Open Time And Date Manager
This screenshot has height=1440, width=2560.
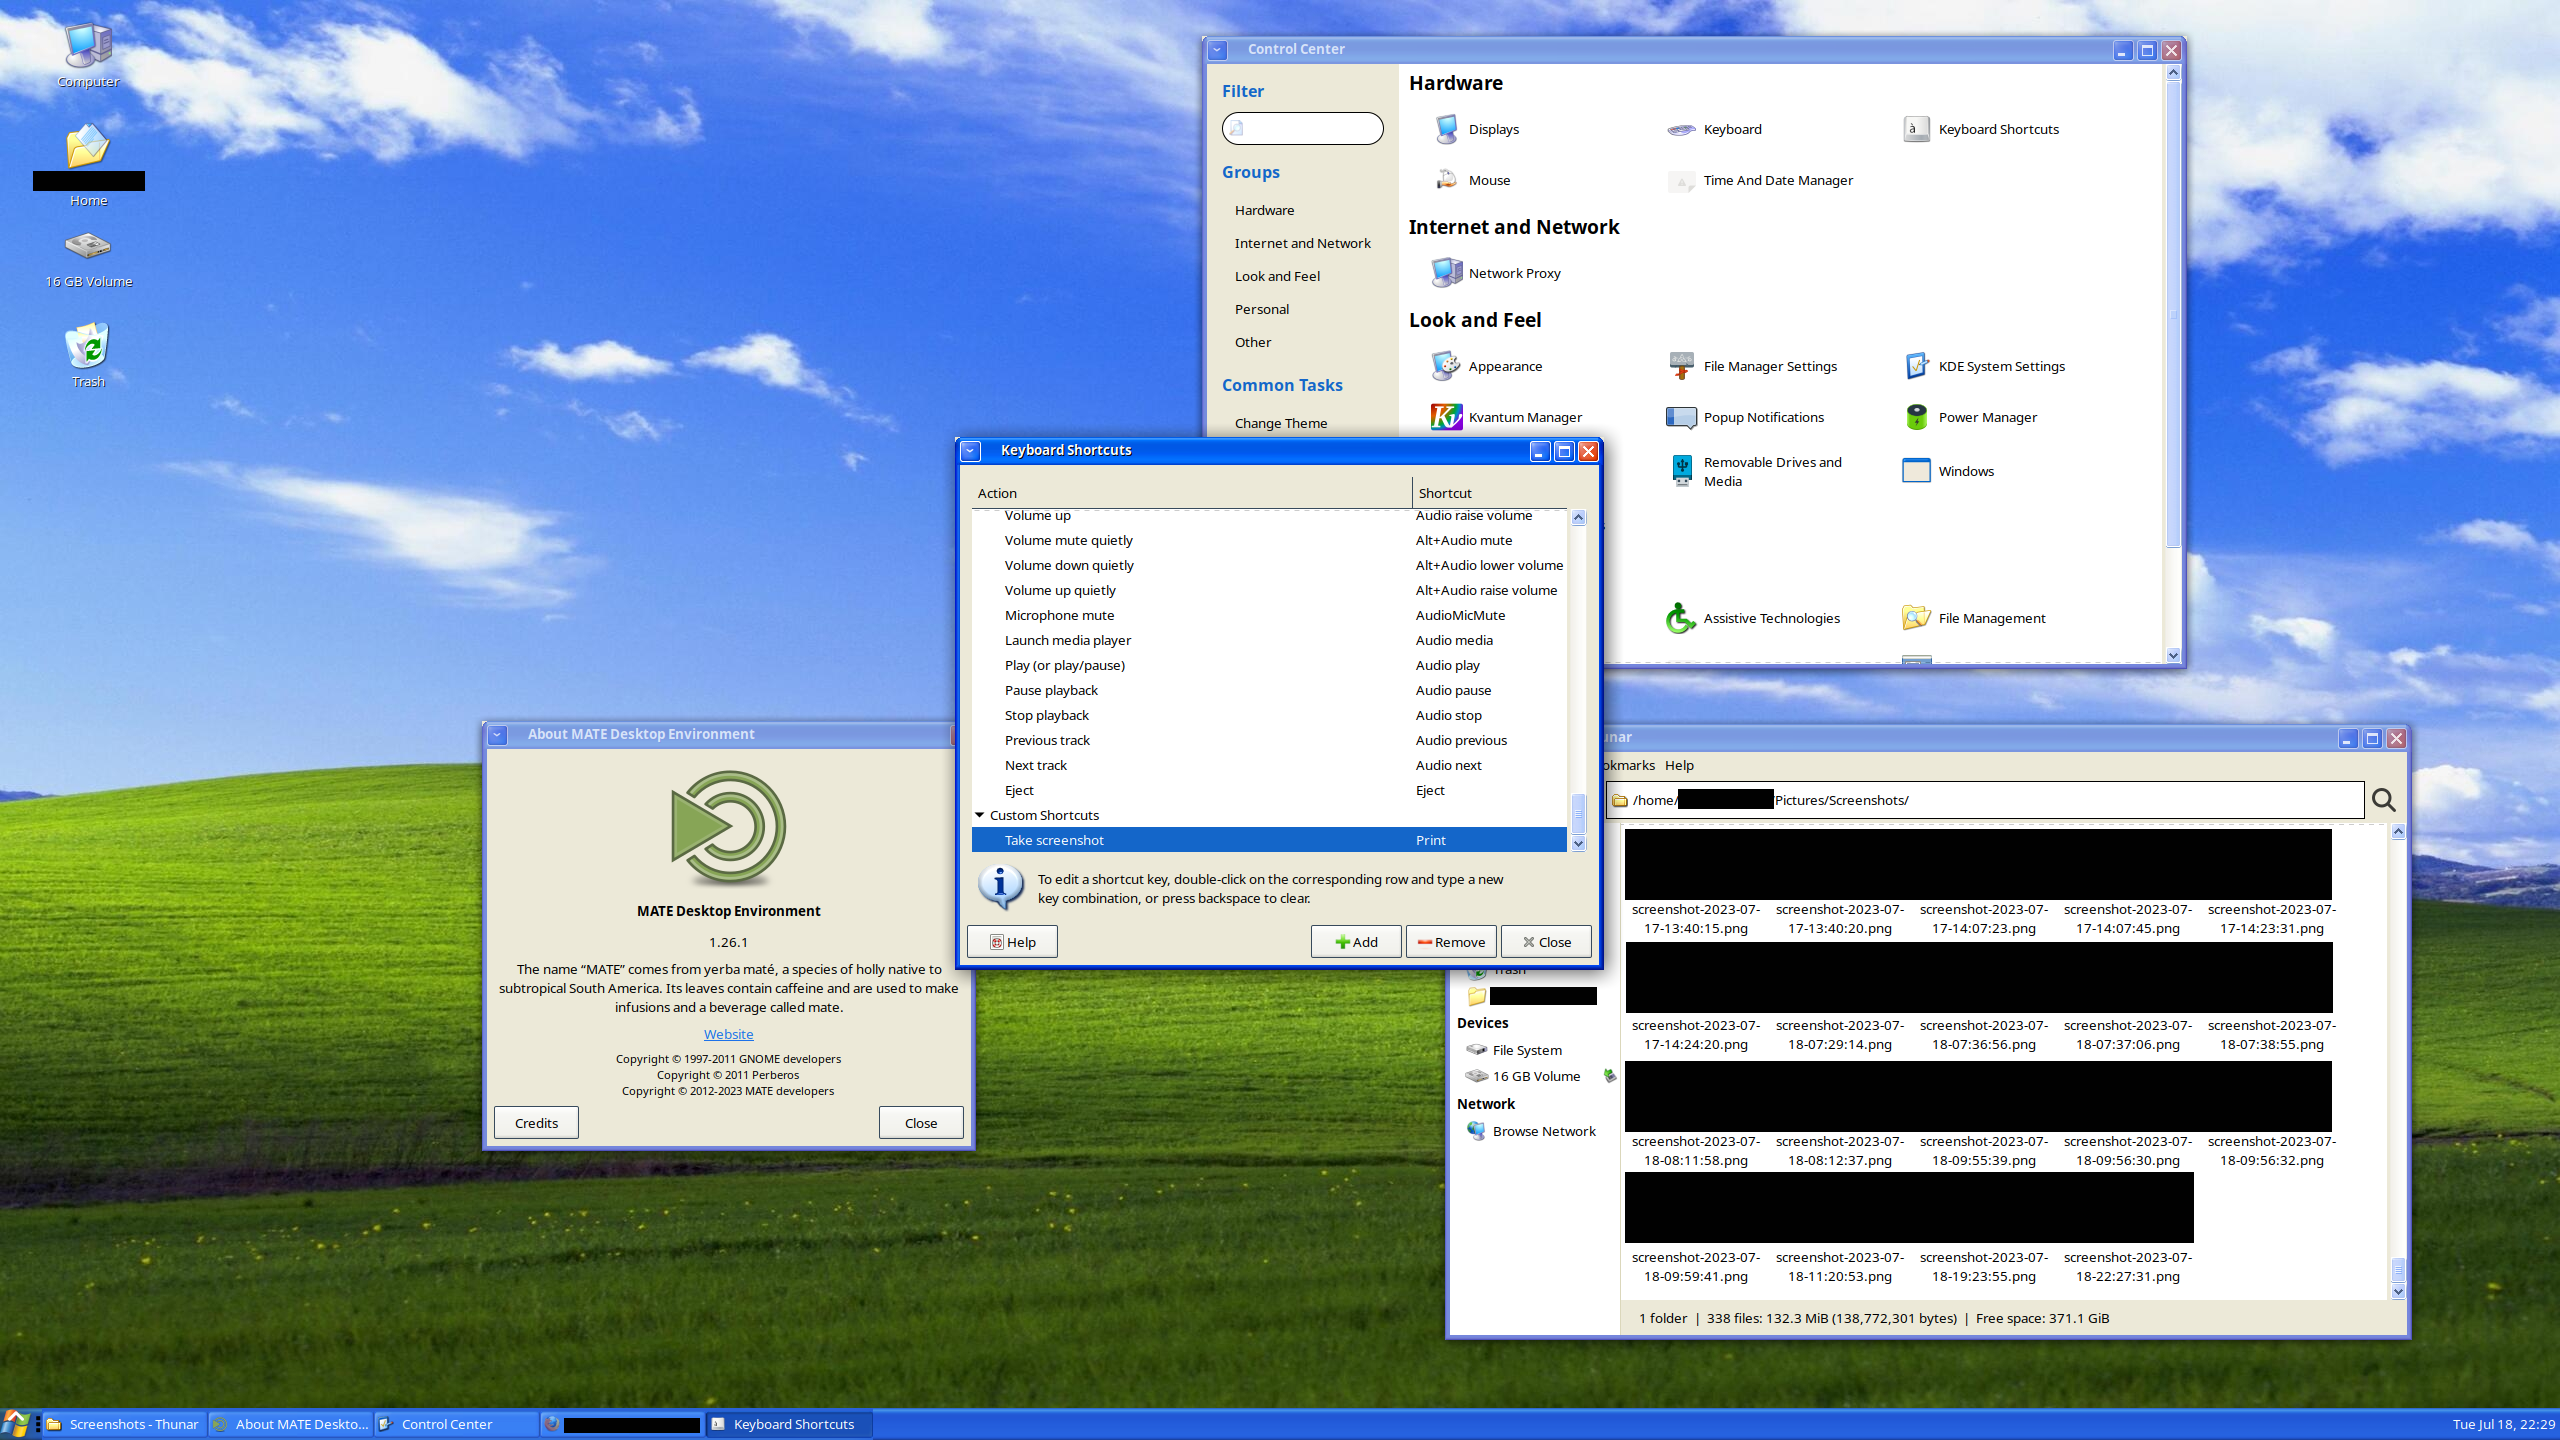coord(1760,180)
